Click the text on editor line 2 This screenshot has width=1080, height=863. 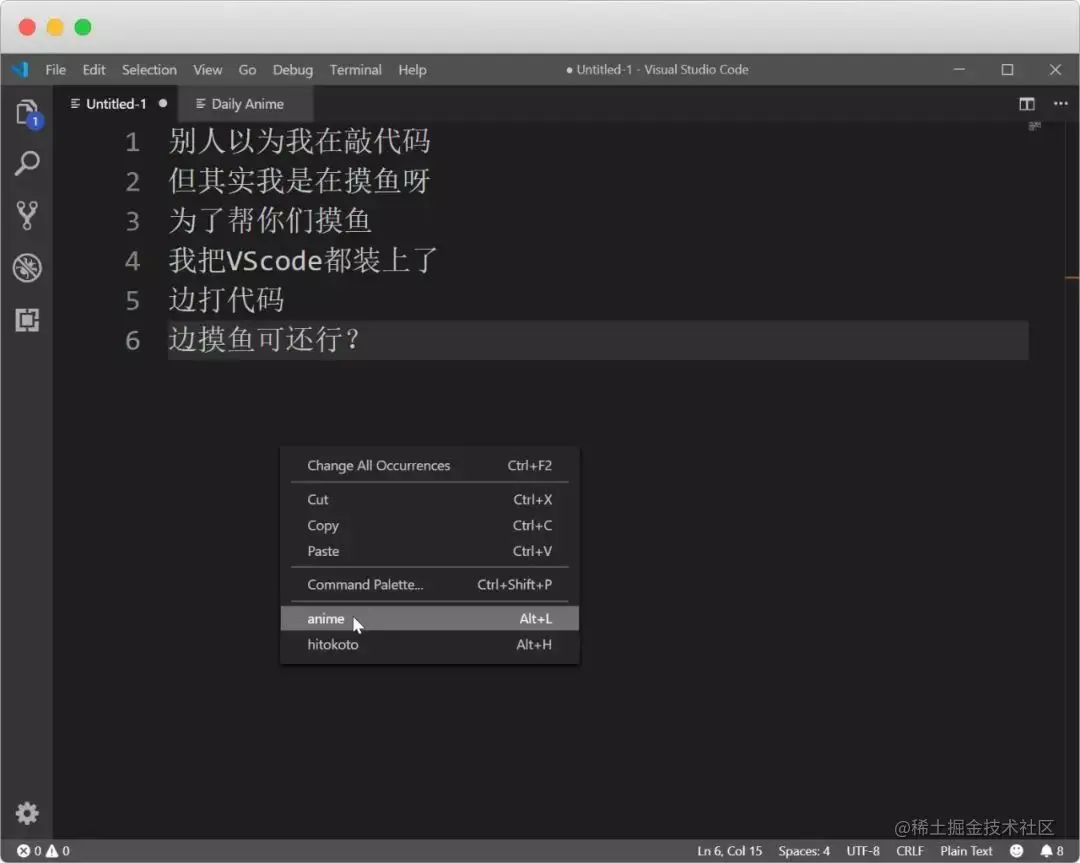point(299,181)
